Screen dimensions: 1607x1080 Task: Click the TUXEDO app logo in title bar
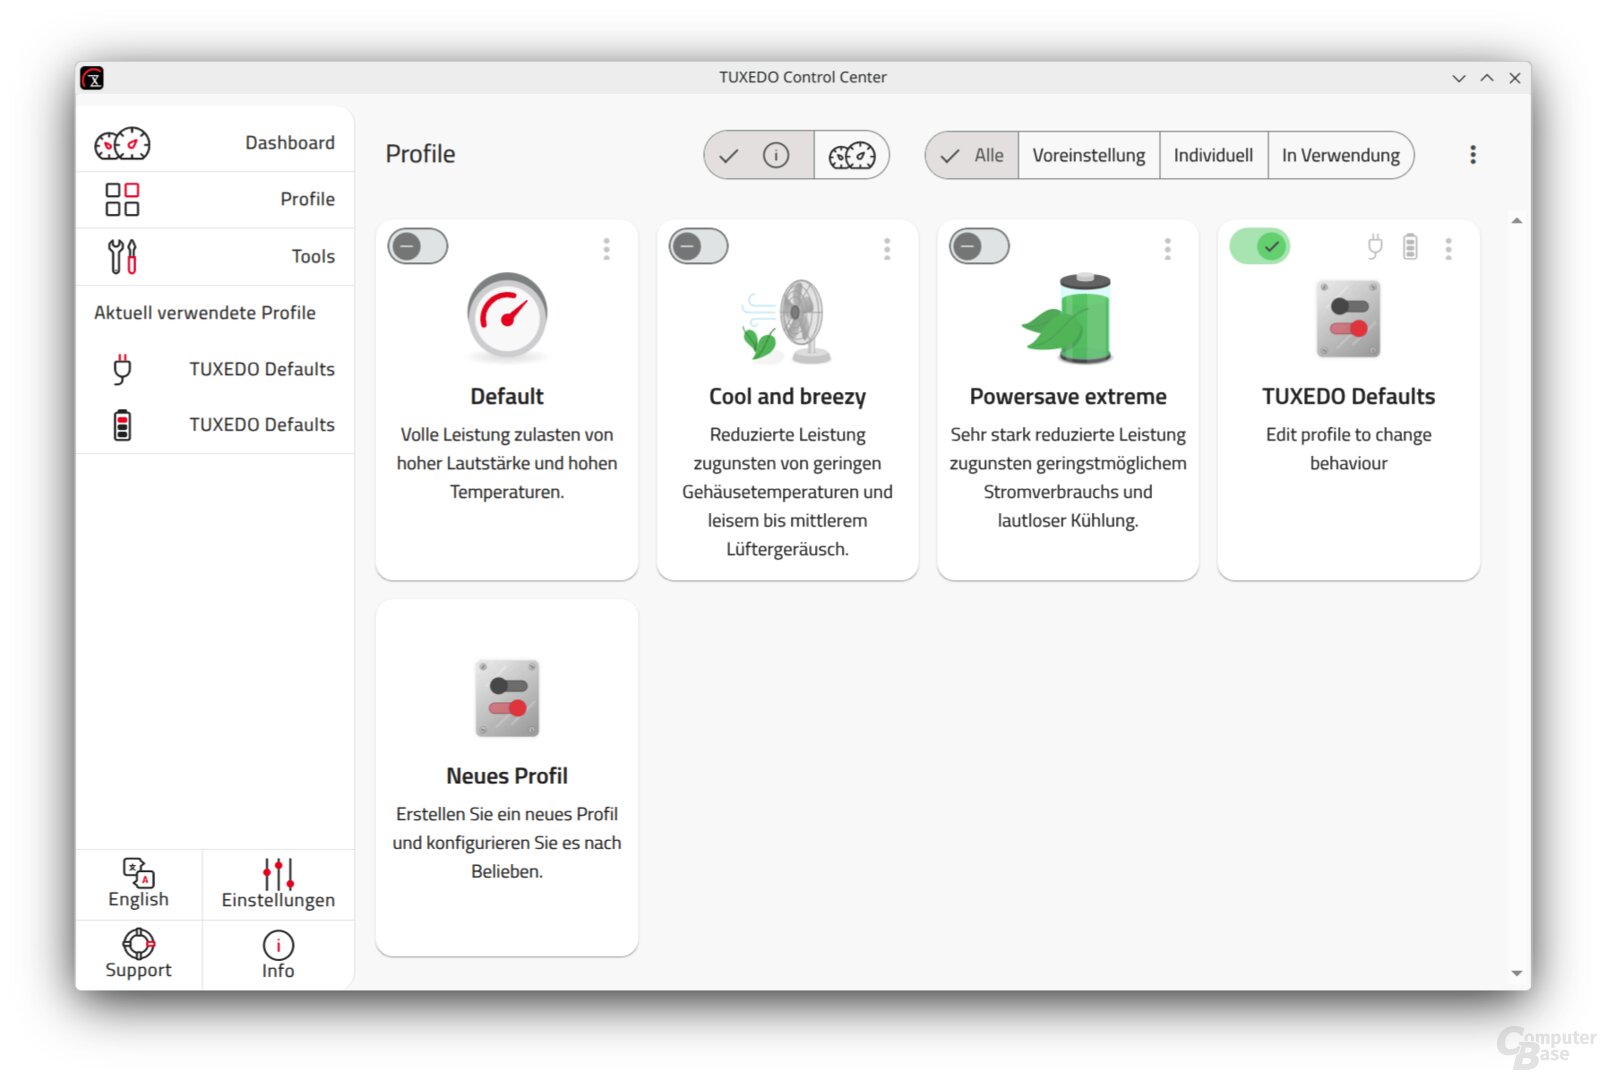pyautogui.click(x=92, y=78)
